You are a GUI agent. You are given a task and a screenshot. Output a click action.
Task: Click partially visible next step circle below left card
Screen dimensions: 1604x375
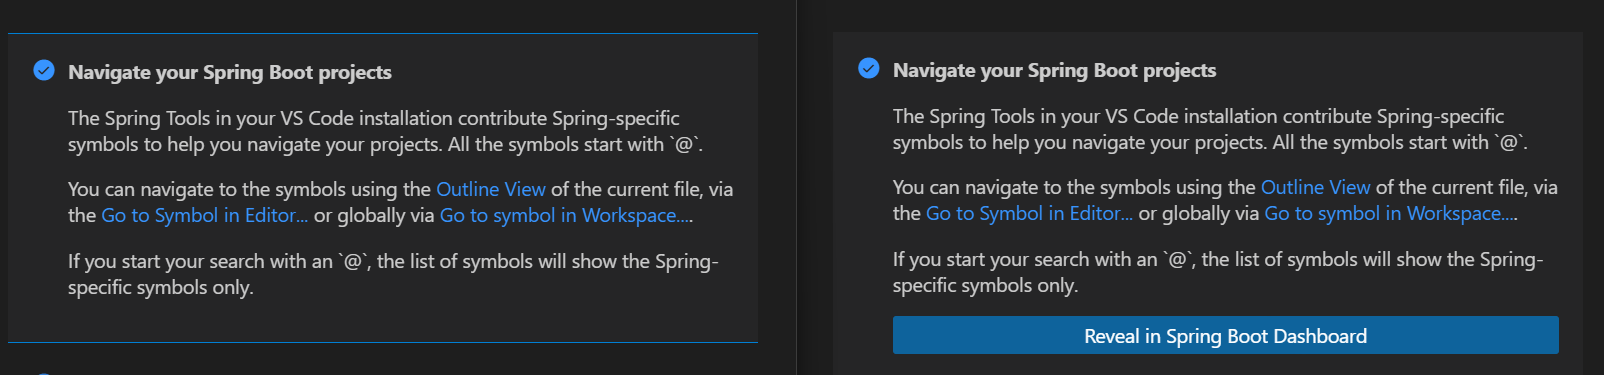click(44, 372)
